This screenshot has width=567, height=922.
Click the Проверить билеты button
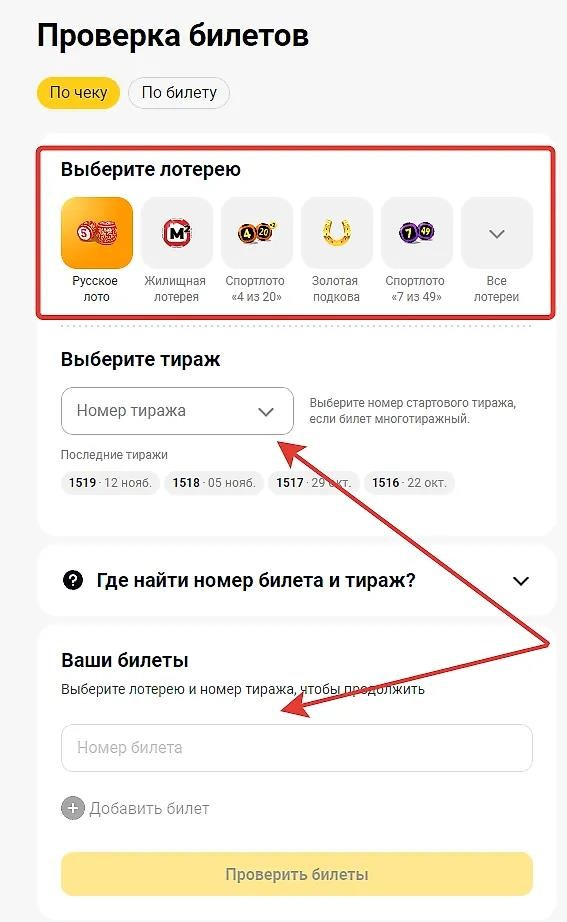pos(297,874)
